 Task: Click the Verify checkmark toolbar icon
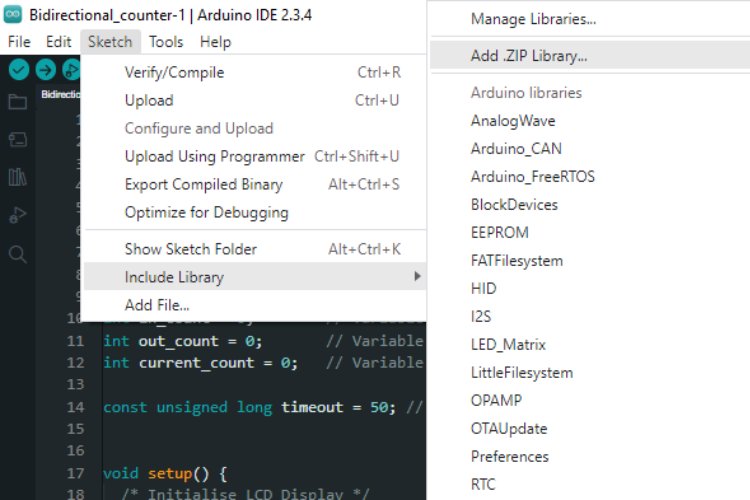click(19, 70)
